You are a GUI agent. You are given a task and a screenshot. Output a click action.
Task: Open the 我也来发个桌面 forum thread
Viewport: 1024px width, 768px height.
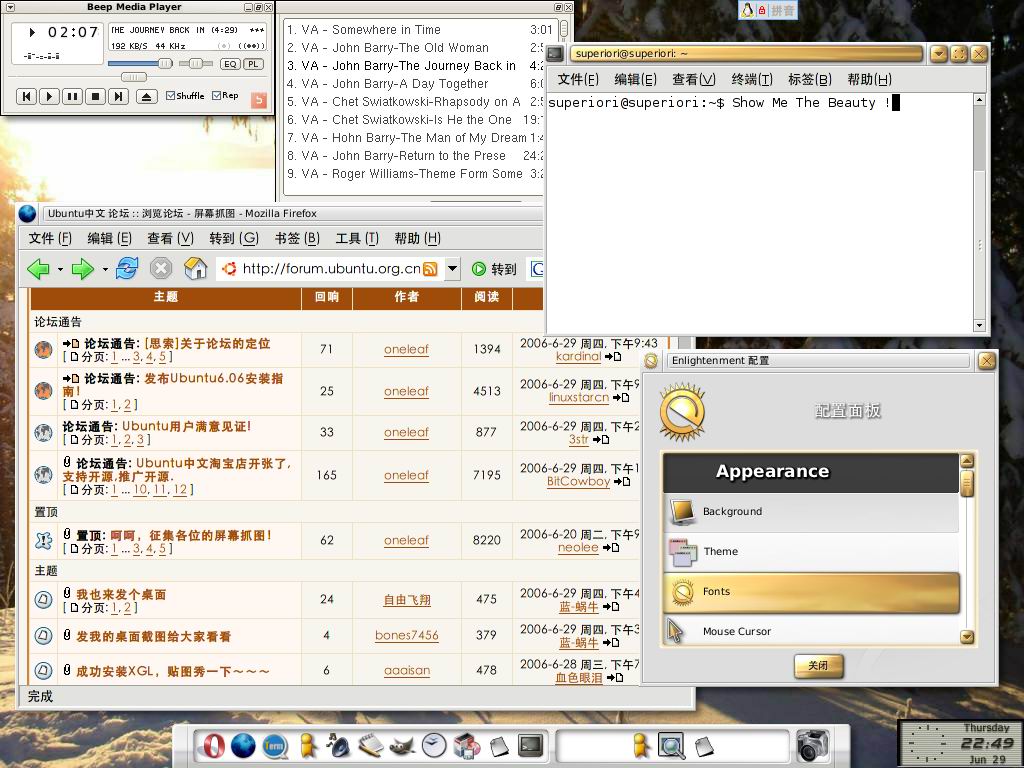click(121, 594)
